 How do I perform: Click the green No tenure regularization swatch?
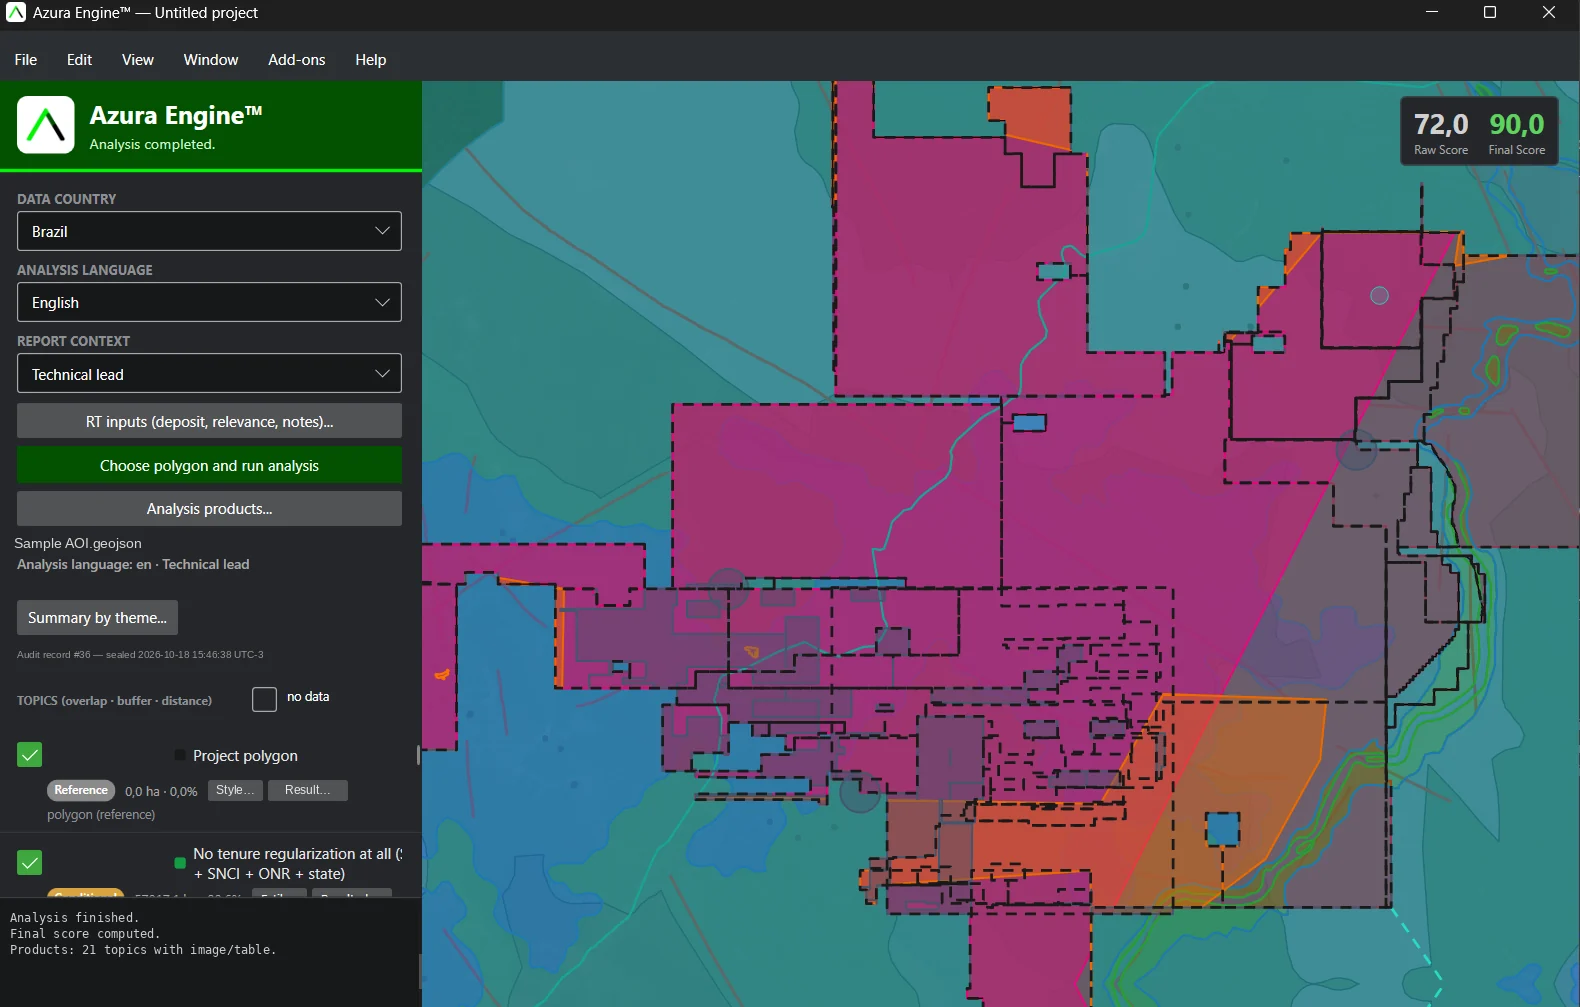click(x=180, y=863)
